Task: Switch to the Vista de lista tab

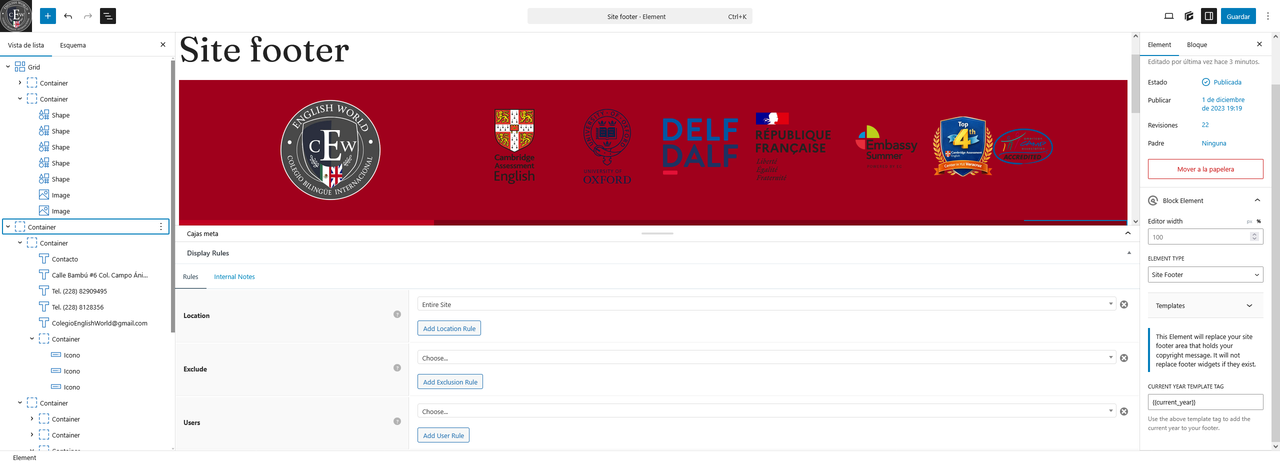Action: click(x=26, y=45)
